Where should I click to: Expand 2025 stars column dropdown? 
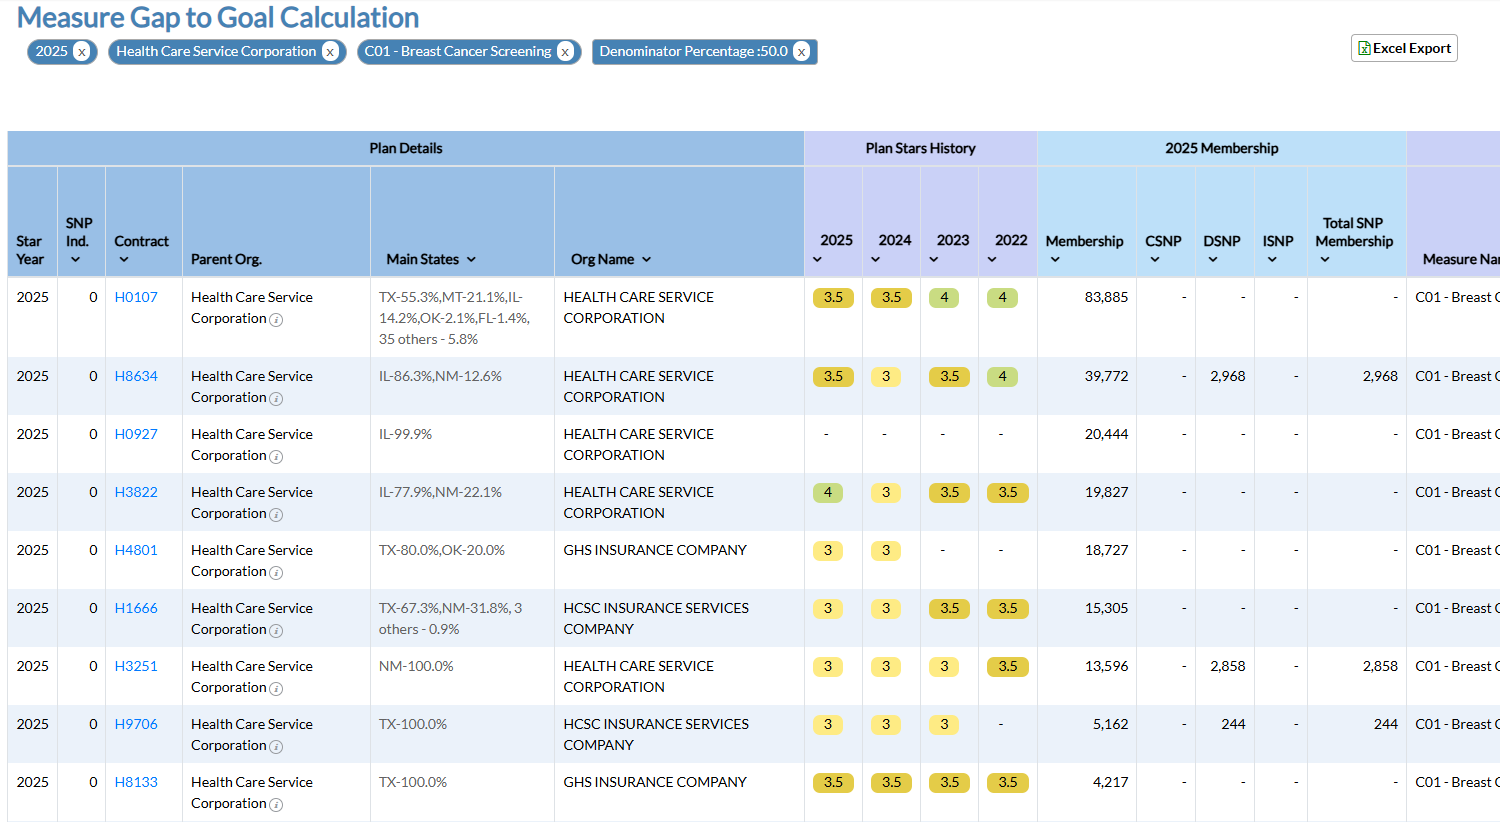[x=817, y=260]
